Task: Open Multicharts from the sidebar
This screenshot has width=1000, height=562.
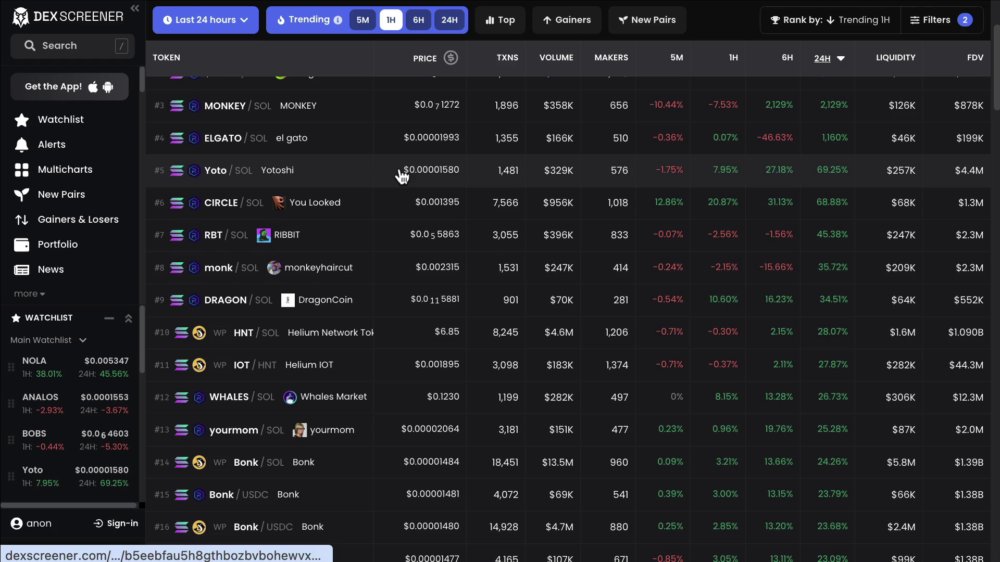Action: (x=64, y=169)
